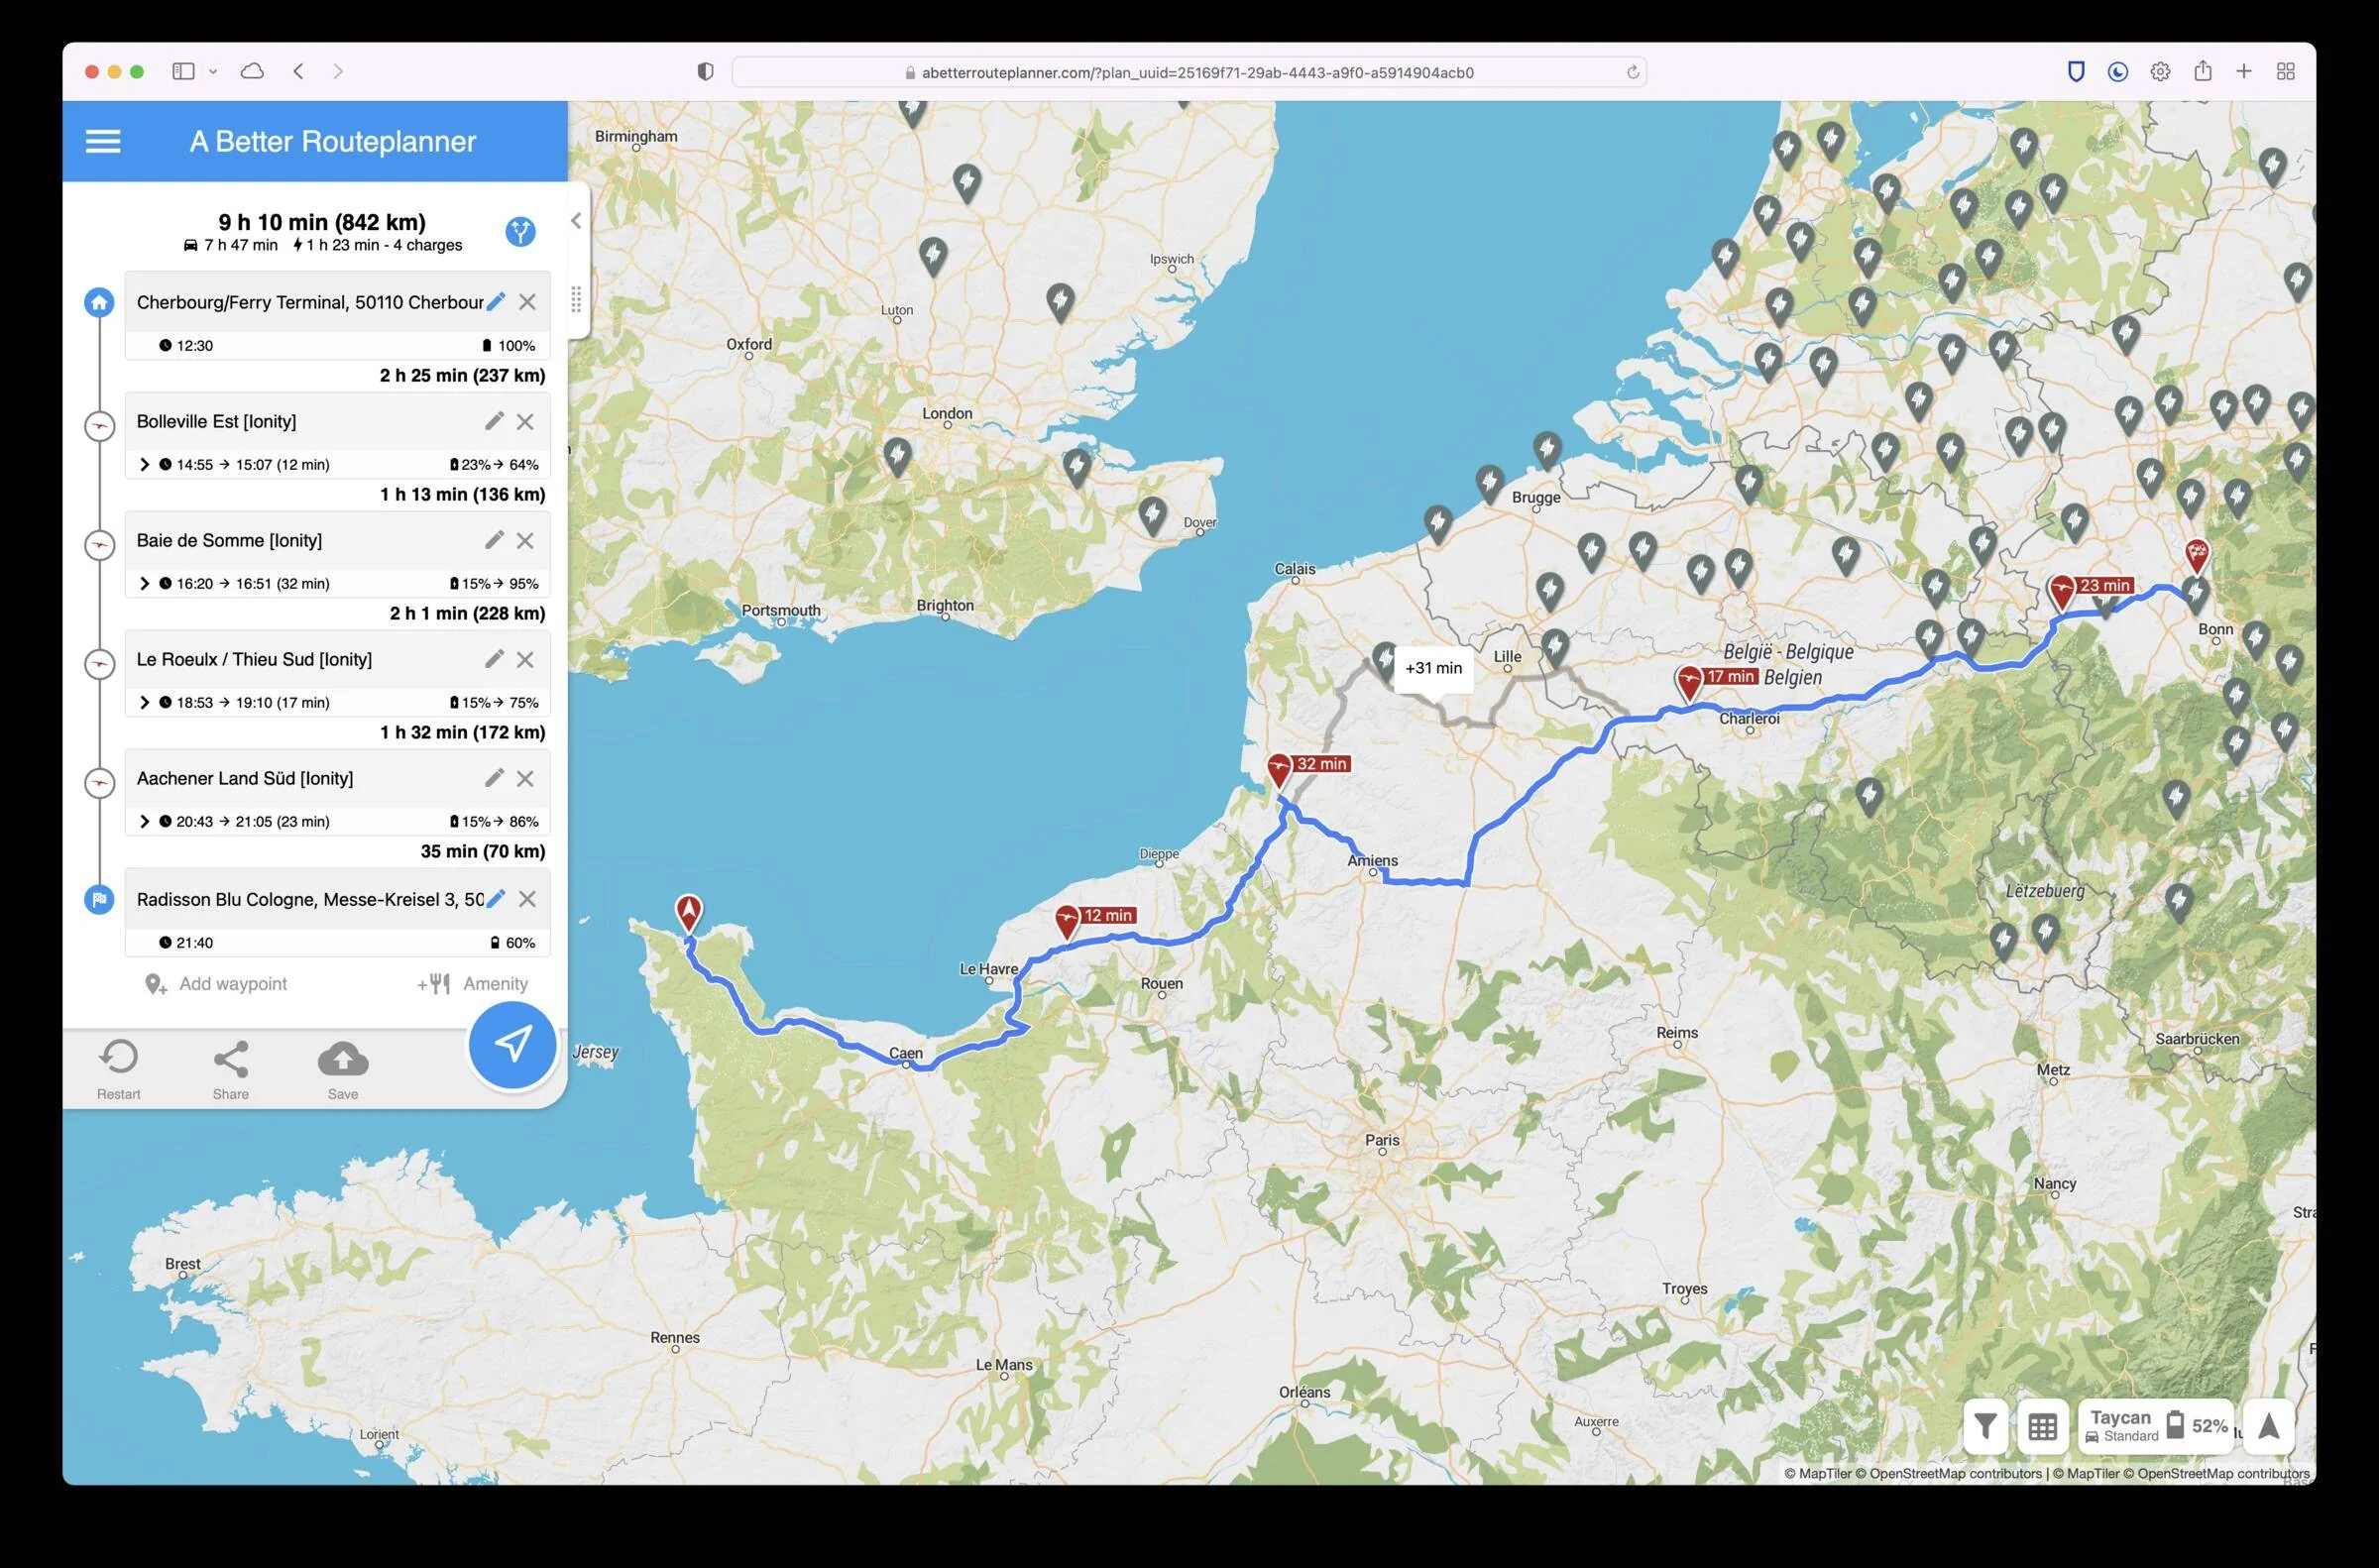Click the 32 min charger map marker
2379x1568 pixels.
(x=1279, y=769)
